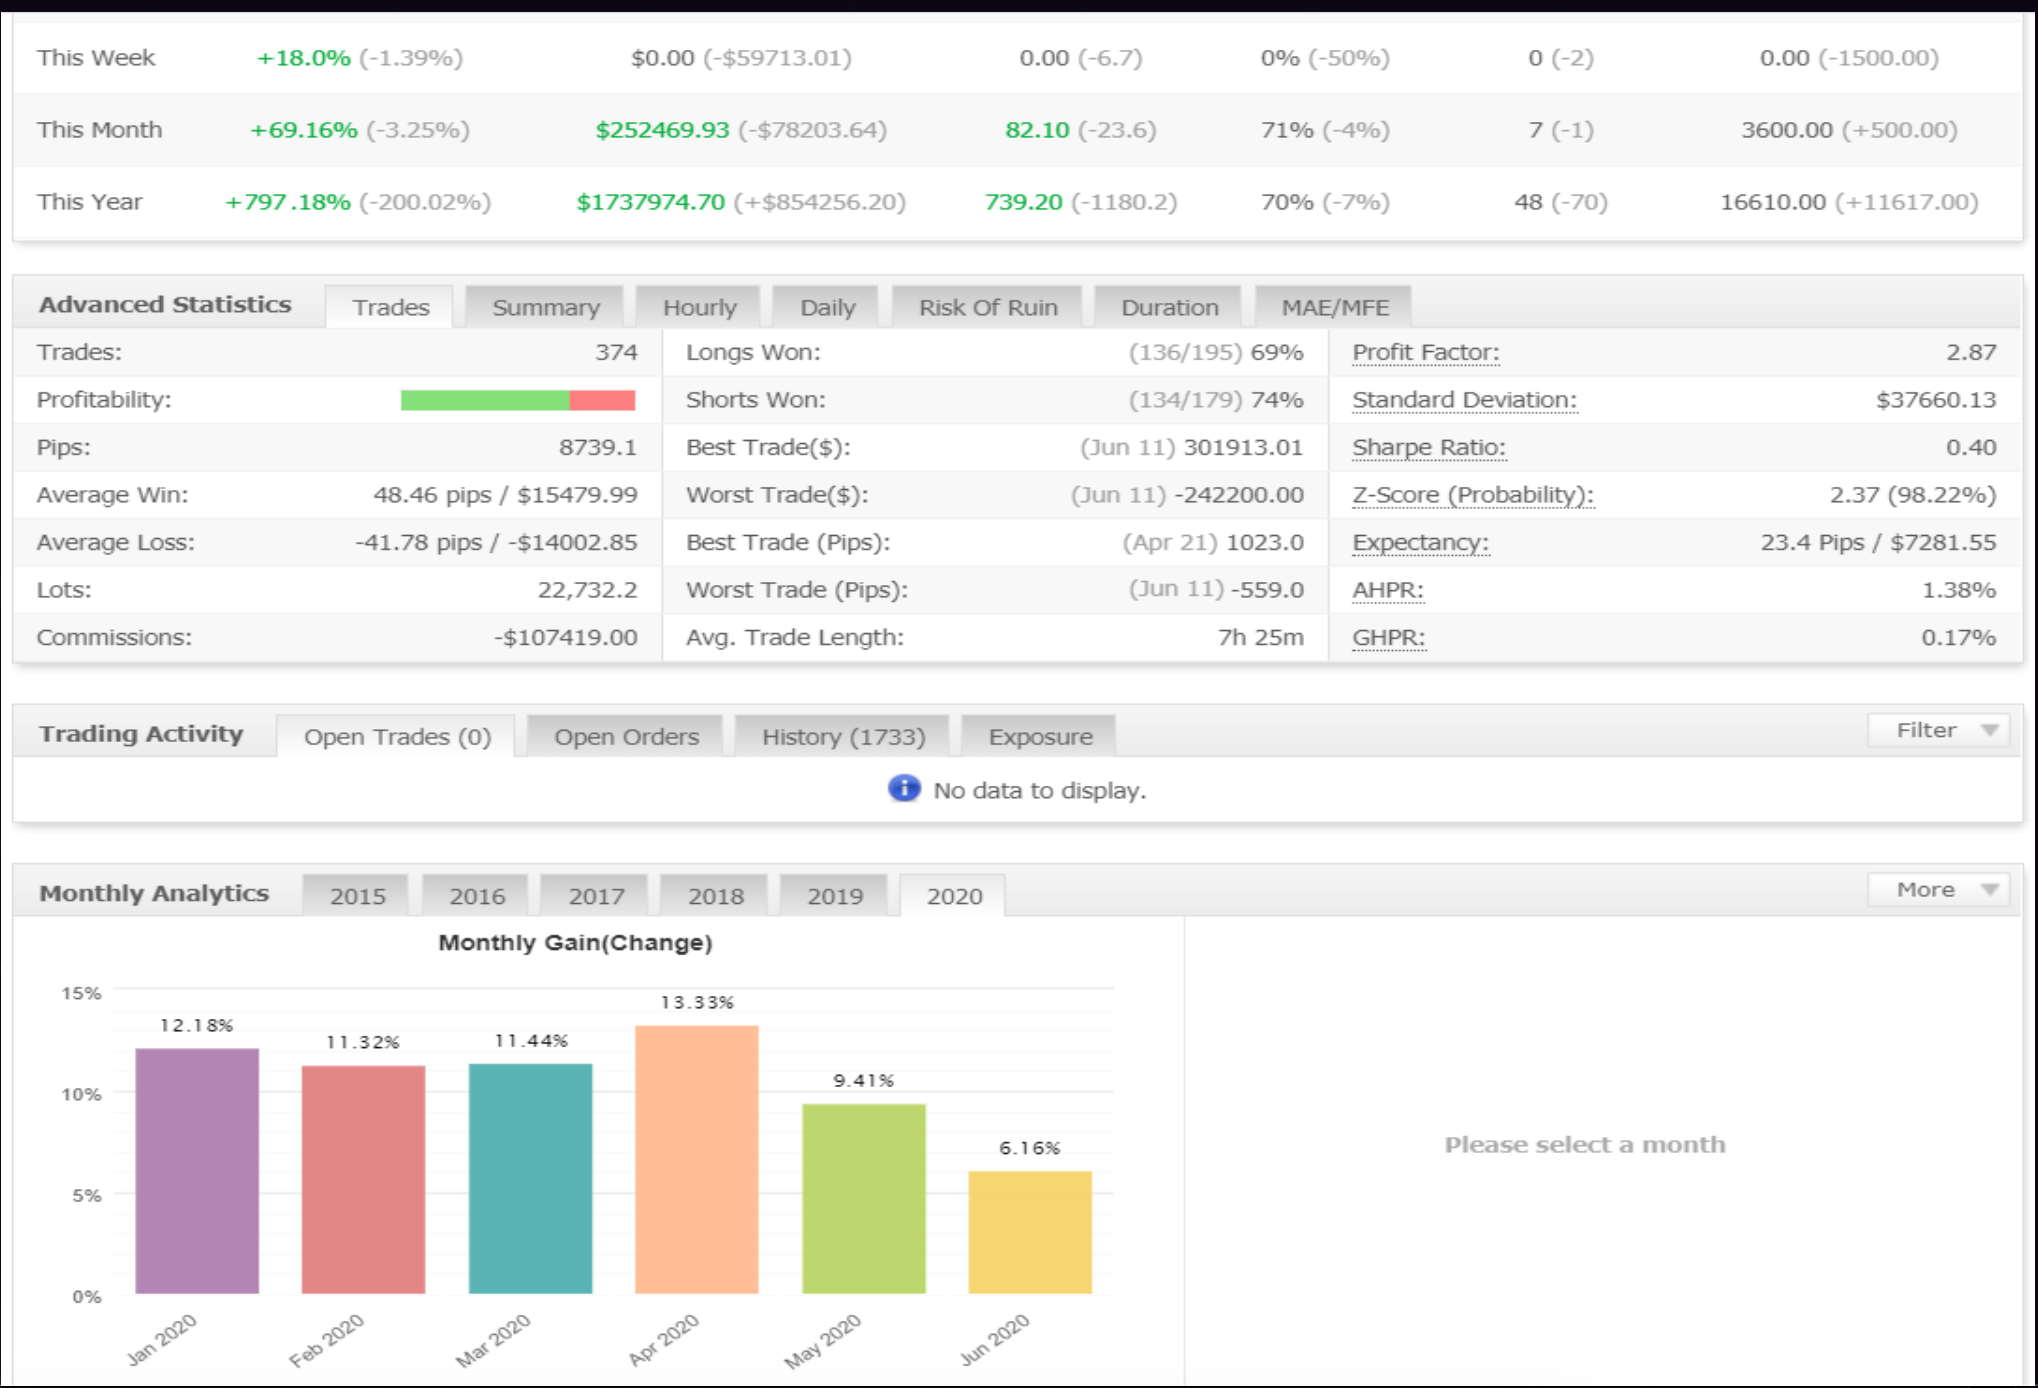This screenshot has width=2038, height=1388.
Task: Click the blue info icon beside 'No data to display'
Action: [903, 789]
